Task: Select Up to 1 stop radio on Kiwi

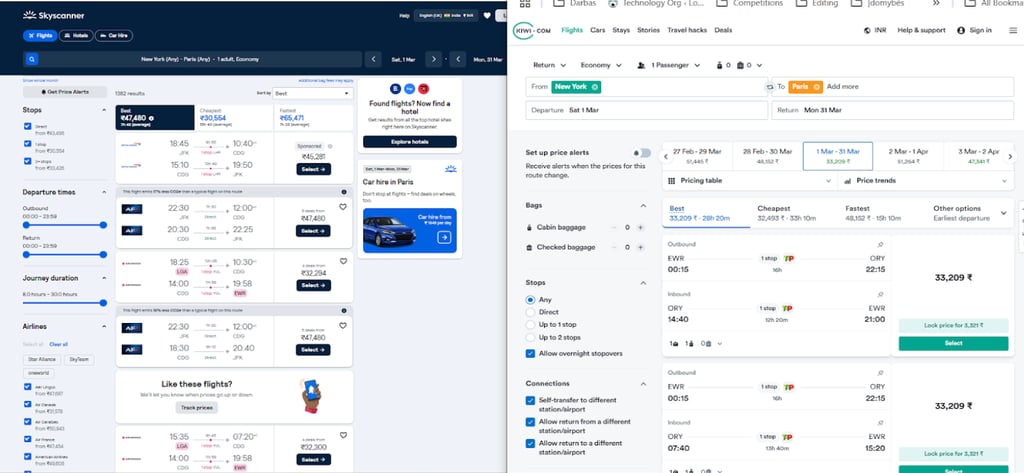Action: coord(530,325)
